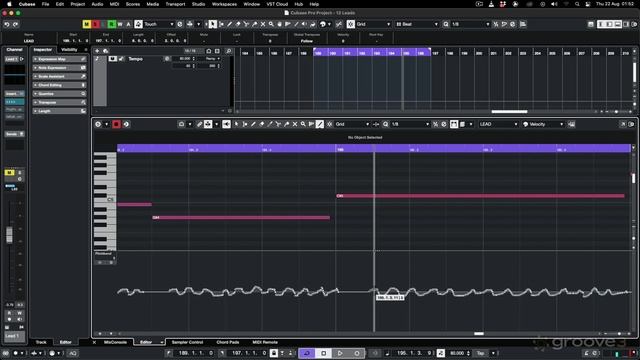The width and height of the screenshot is (640, 360).
Task: Open the 1/8 quantize preset dropdown in main toolbar
Action: (x=470, y=24)
